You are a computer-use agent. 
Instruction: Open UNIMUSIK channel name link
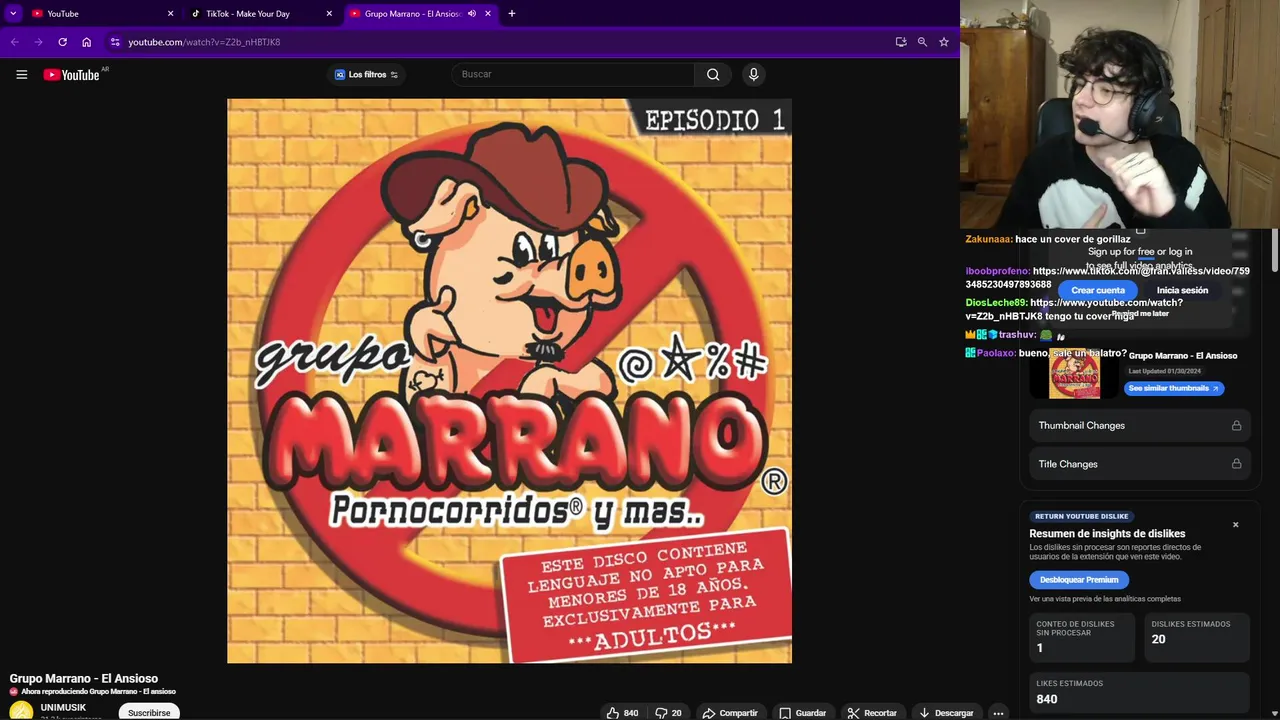pyautogui.click(x=63, y=707)
